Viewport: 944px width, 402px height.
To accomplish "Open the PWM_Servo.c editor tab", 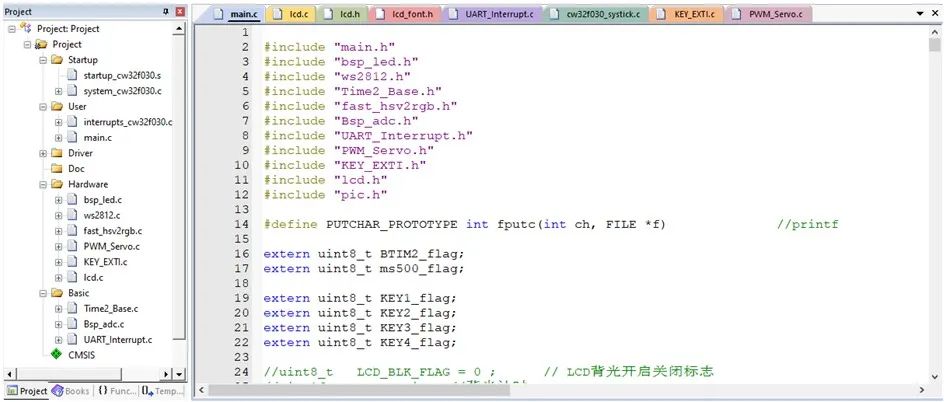I will [768, 14].
